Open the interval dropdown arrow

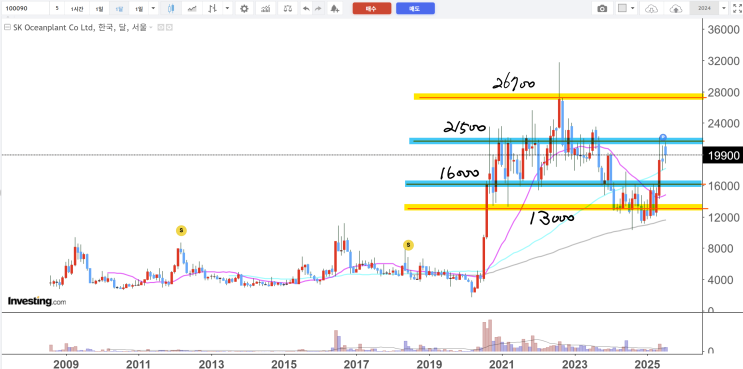(x=153, y=9)
